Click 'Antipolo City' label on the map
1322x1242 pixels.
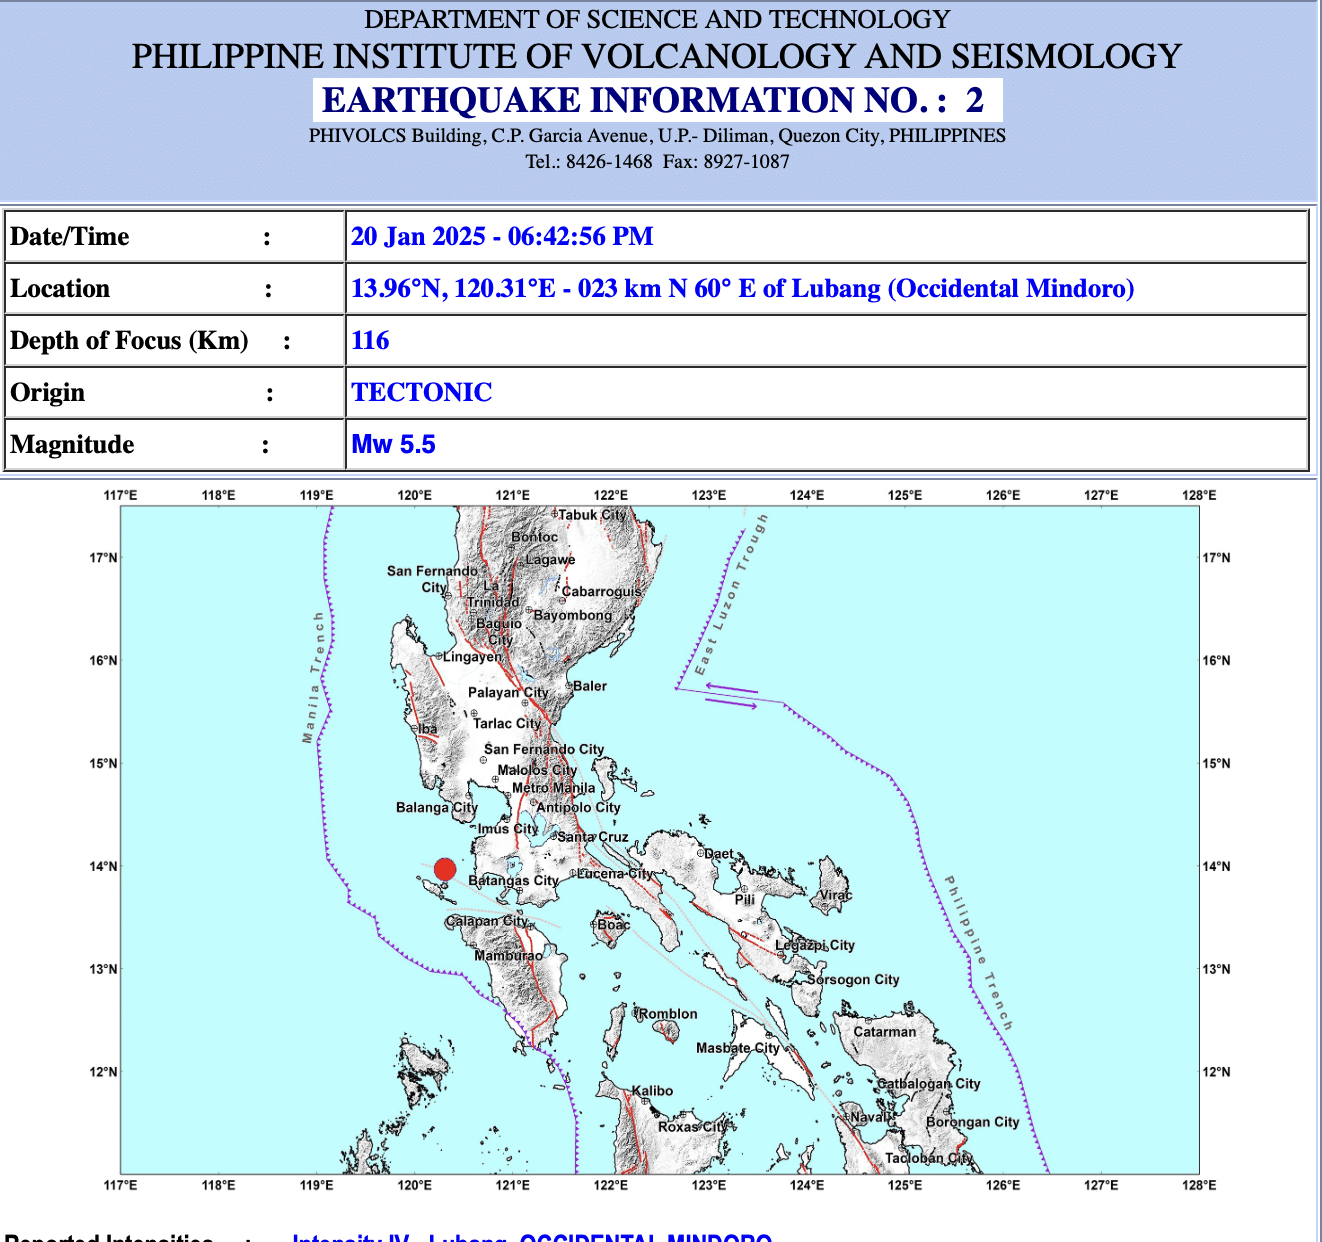click(x=579, y=807)
